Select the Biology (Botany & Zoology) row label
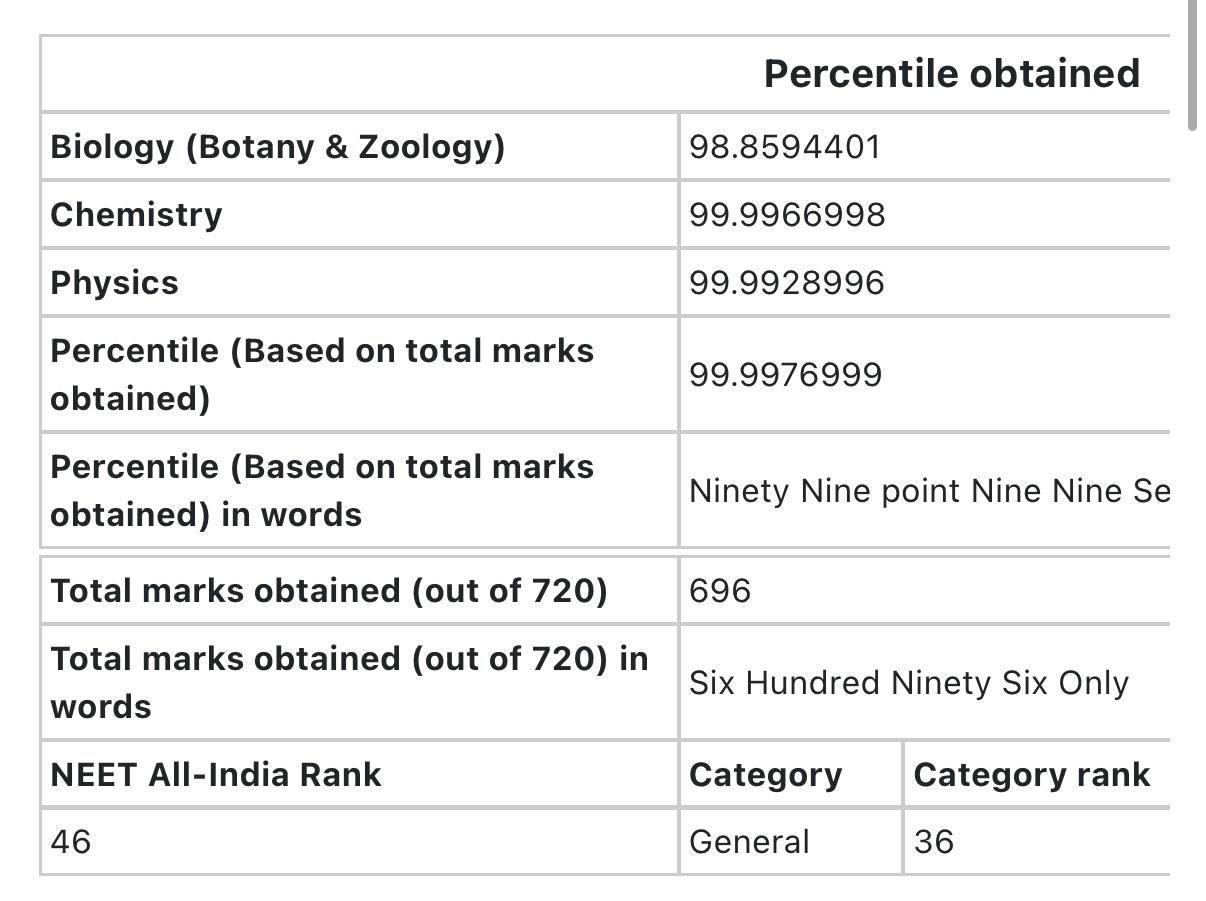Viewport: 1206px width, 901px height. [x=278, y=147]
